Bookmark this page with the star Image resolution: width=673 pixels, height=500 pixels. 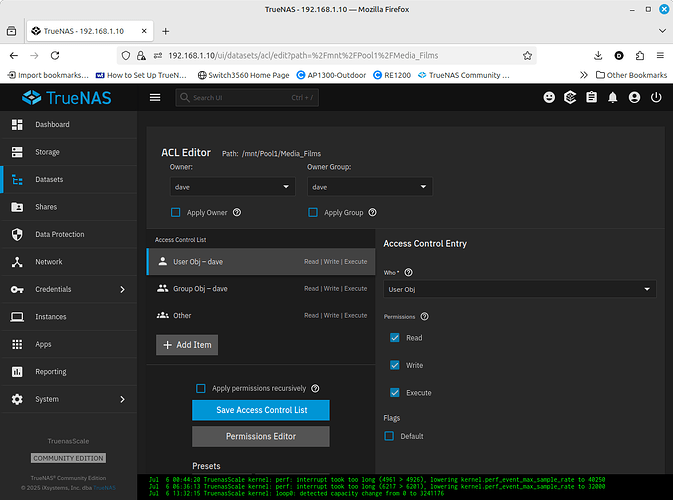[x=527, y=55]
